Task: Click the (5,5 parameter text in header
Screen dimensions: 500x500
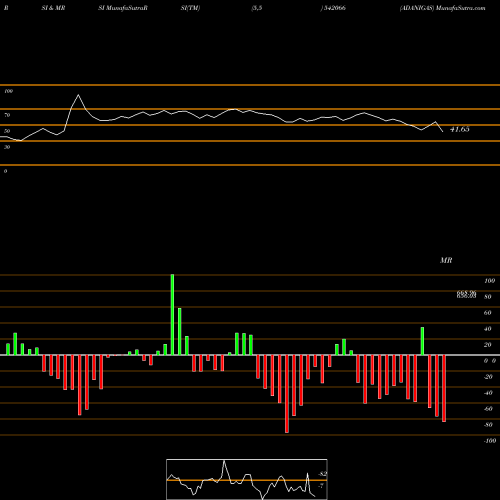Action: pos(257,8)
